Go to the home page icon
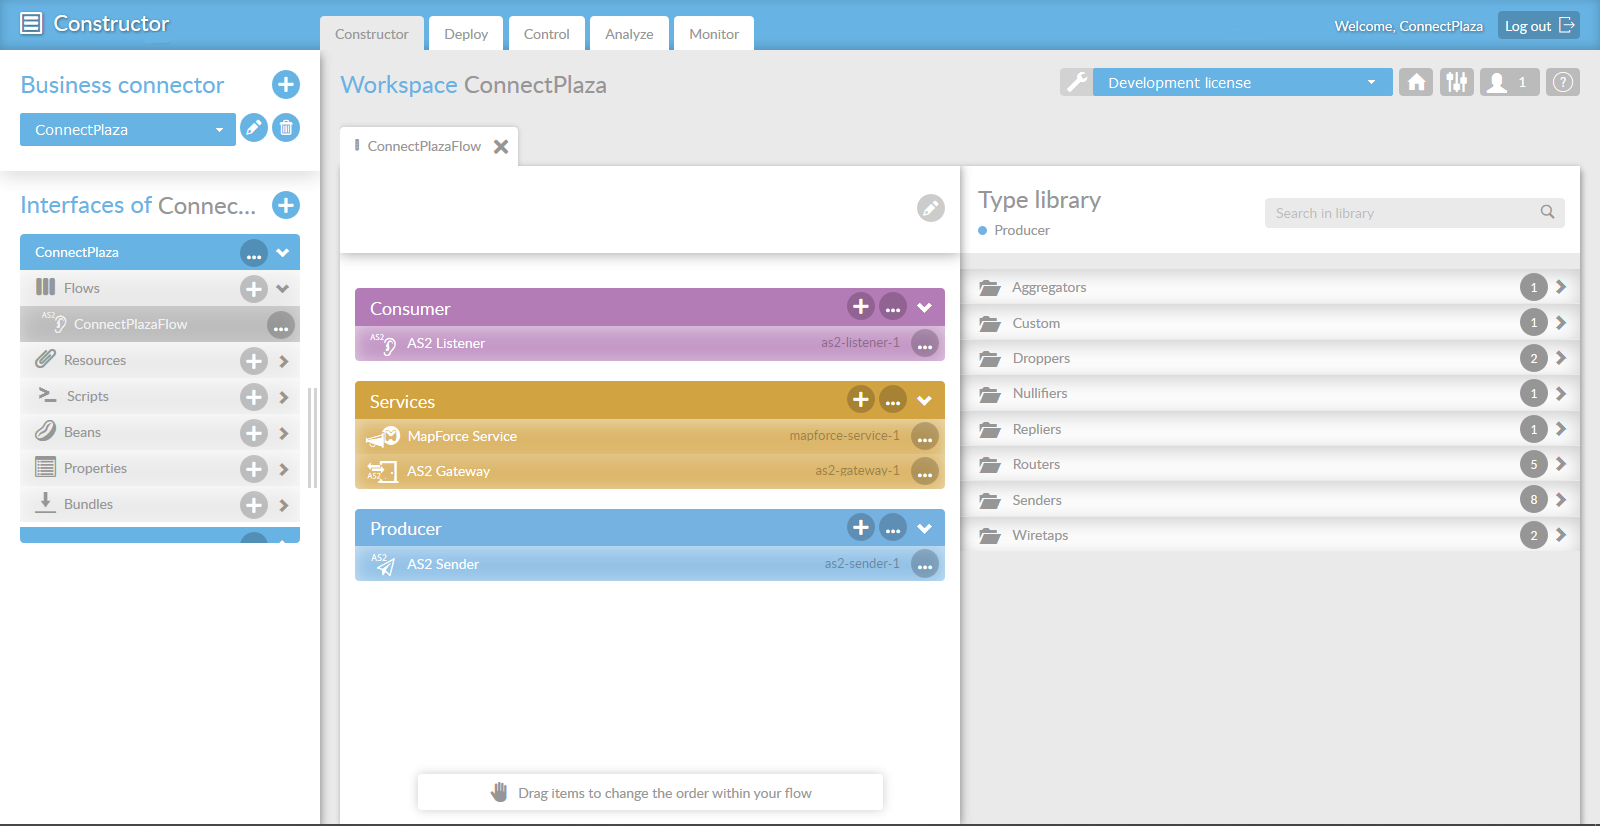Viewport: 1600px width, 826px height. pos(1416,82)
